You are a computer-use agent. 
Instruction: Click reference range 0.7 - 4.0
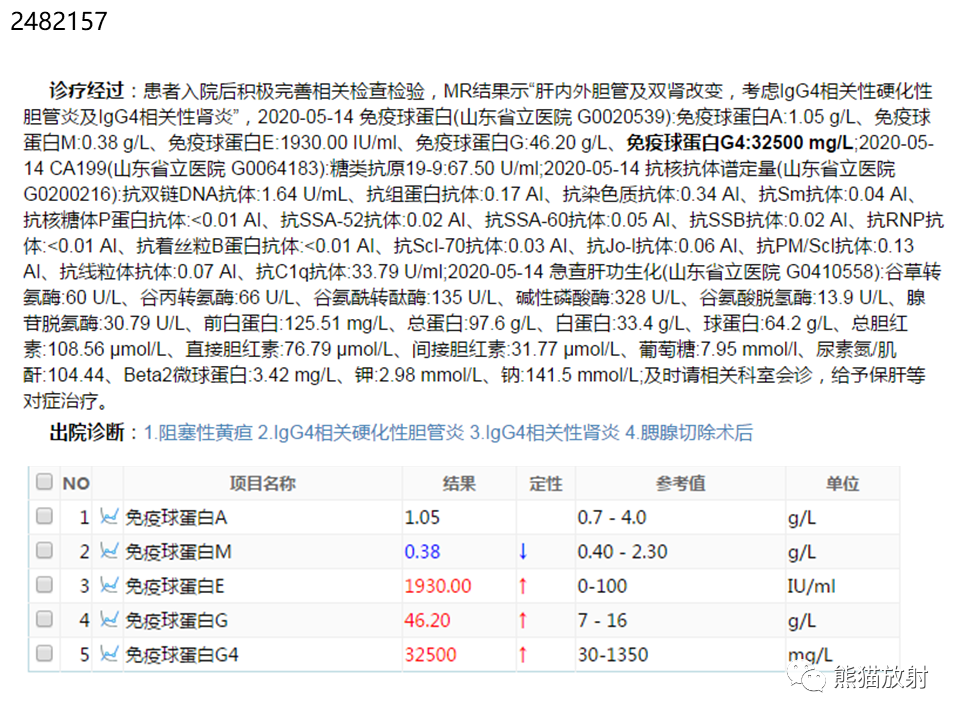click(x=612, y=517)
